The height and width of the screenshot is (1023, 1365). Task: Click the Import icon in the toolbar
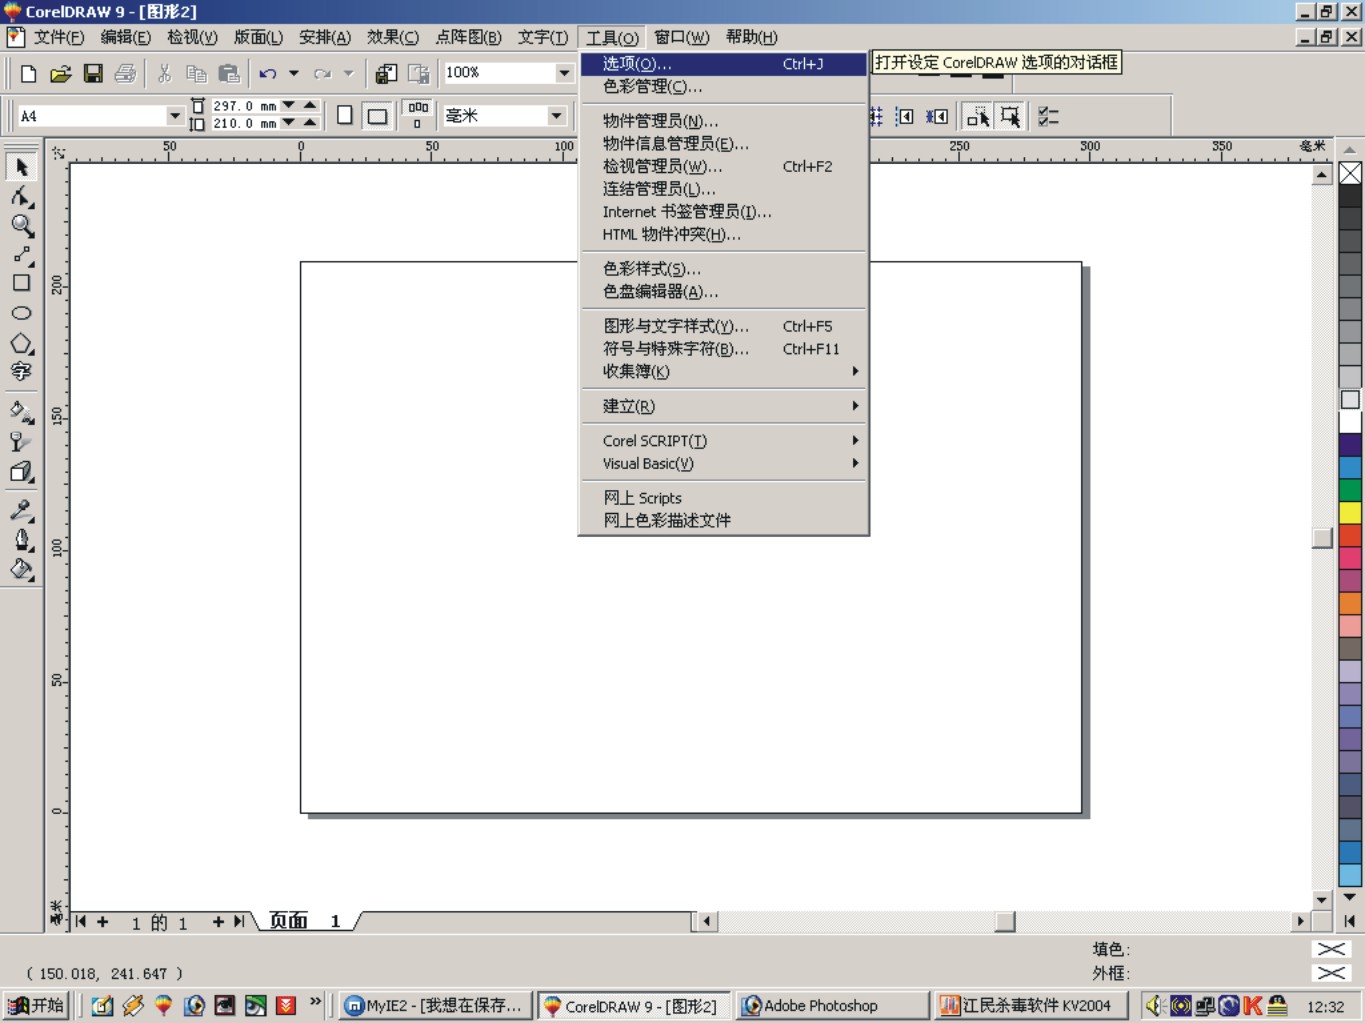pyautogui.click(x=386, y=73)
